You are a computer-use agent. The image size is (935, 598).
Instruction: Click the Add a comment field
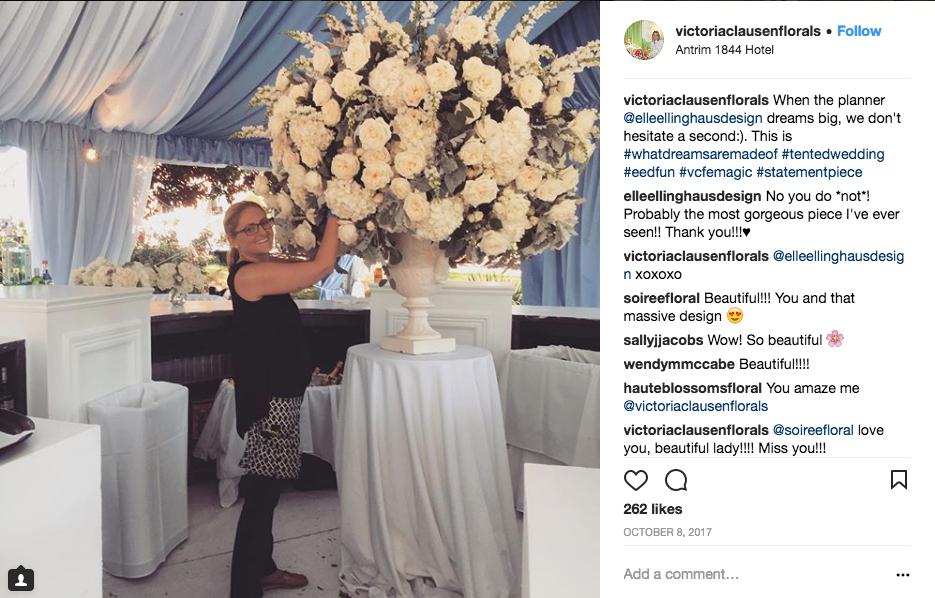point(753,574)
